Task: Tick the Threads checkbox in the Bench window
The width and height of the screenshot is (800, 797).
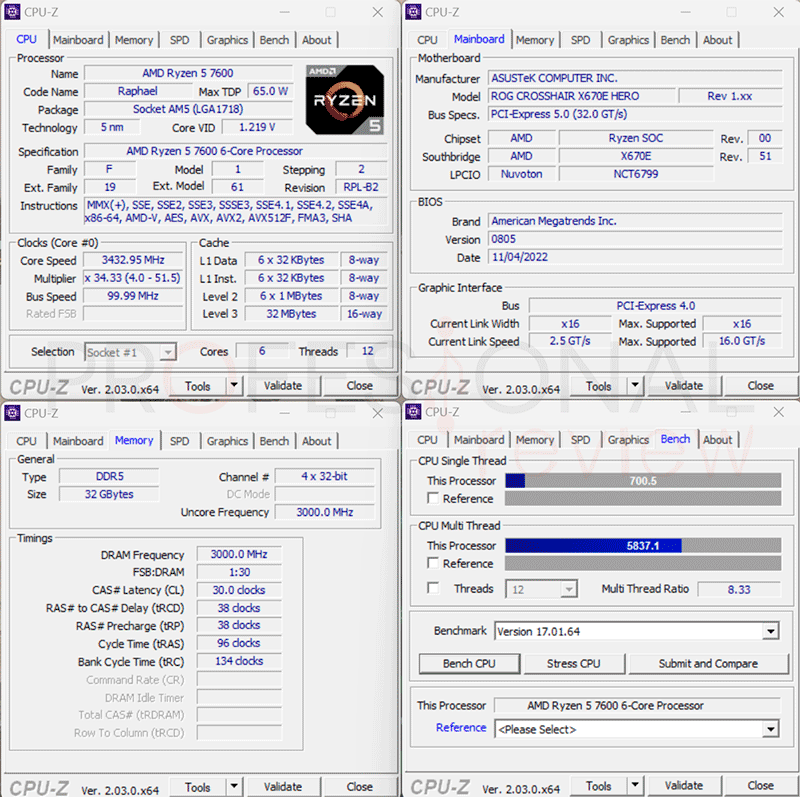Action: coord(433,588)
